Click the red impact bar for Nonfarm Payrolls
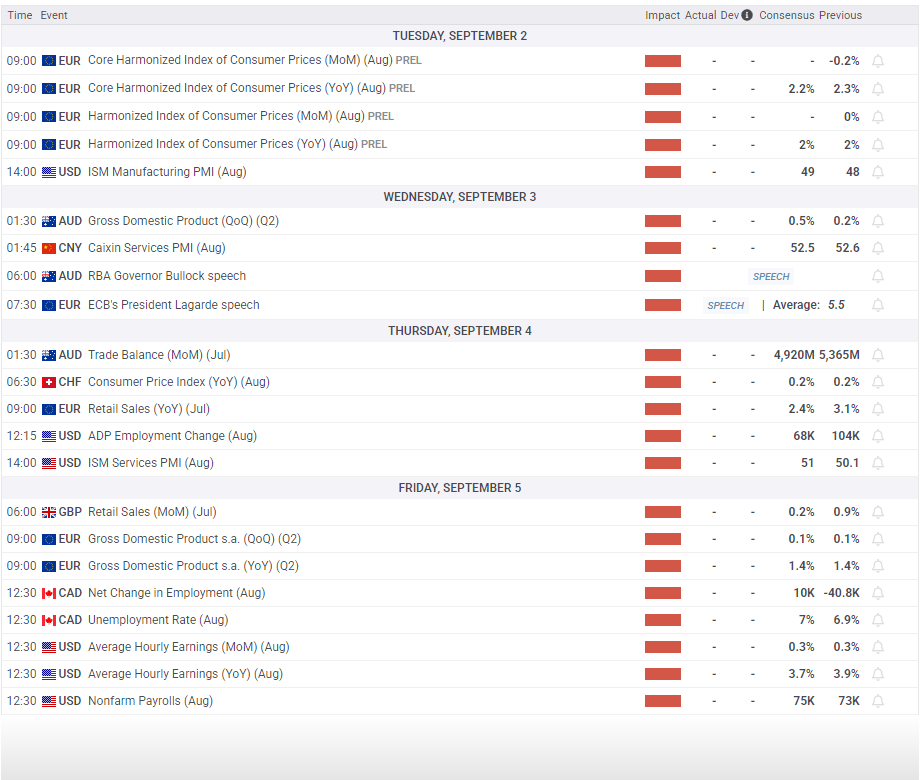Image resolution: width=921 pixels, height=780 pixels. [663, 701]
